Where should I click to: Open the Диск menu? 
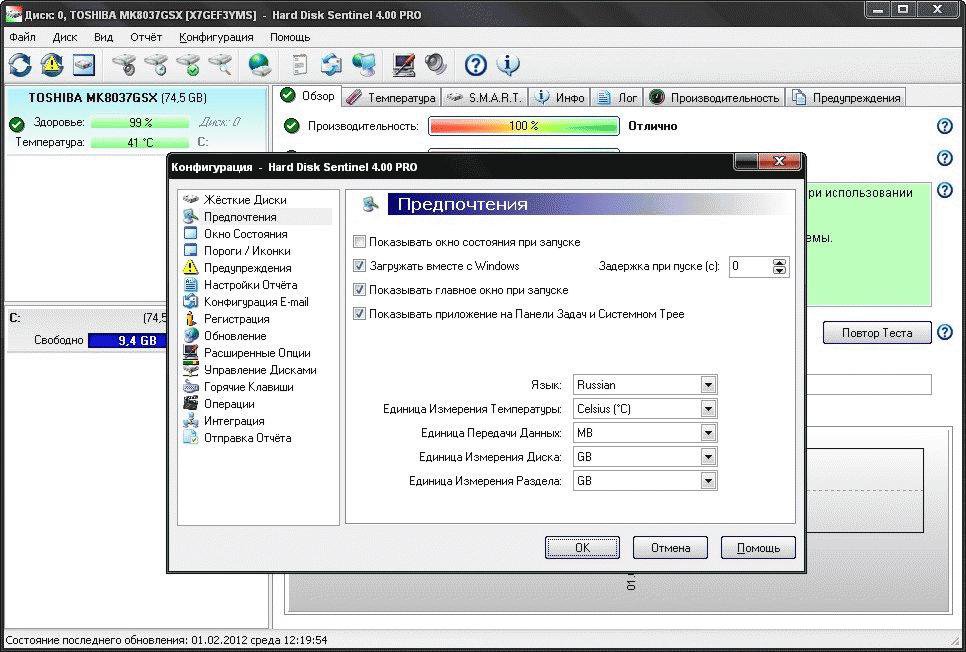point(65,37)
